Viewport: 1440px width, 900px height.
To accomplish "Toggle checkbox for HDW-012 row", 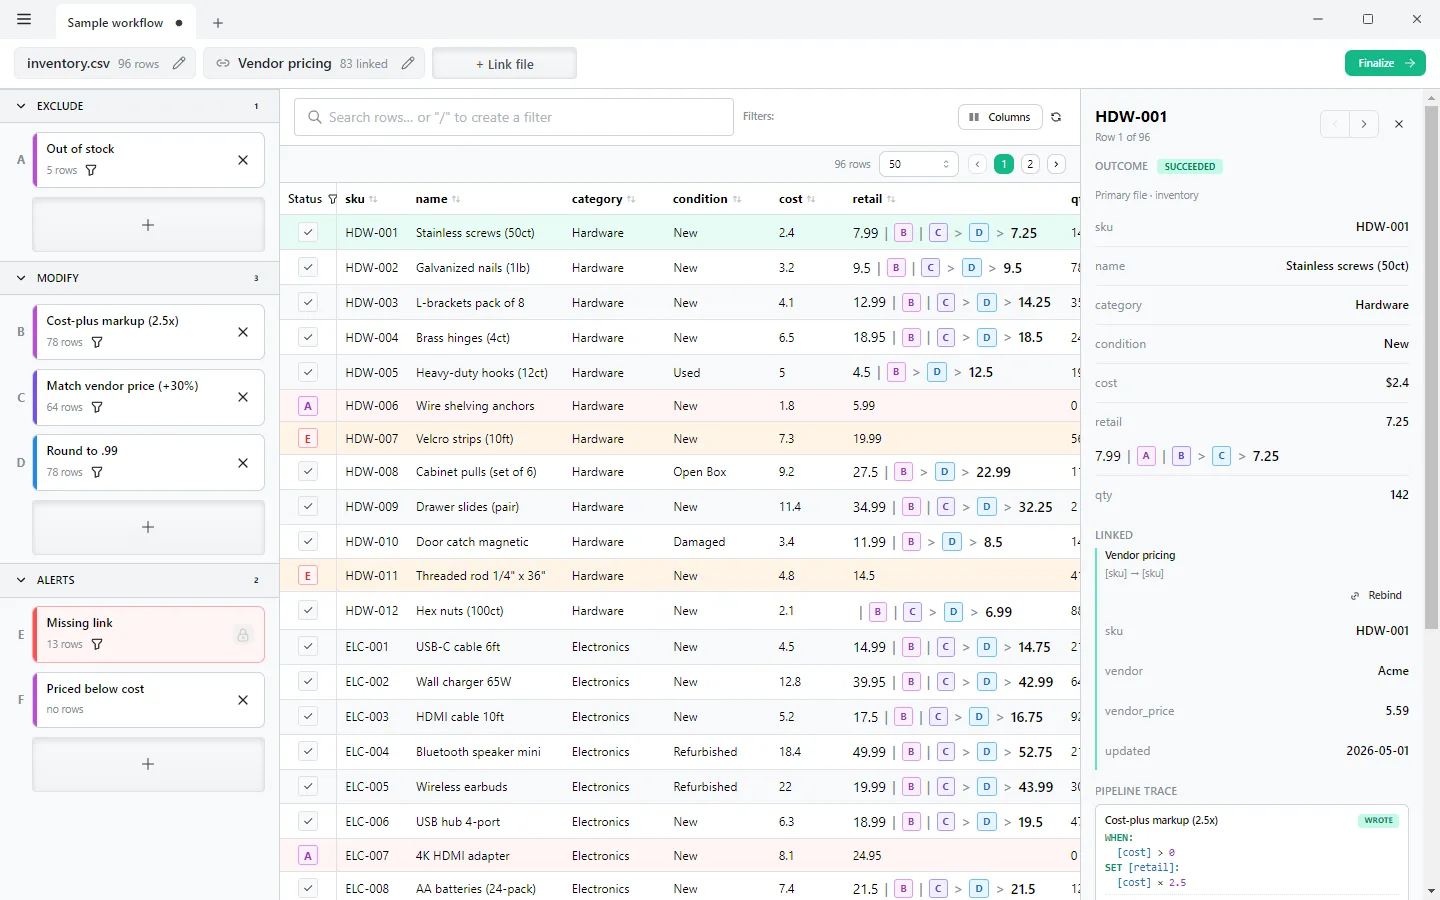I will click(308, 610).
